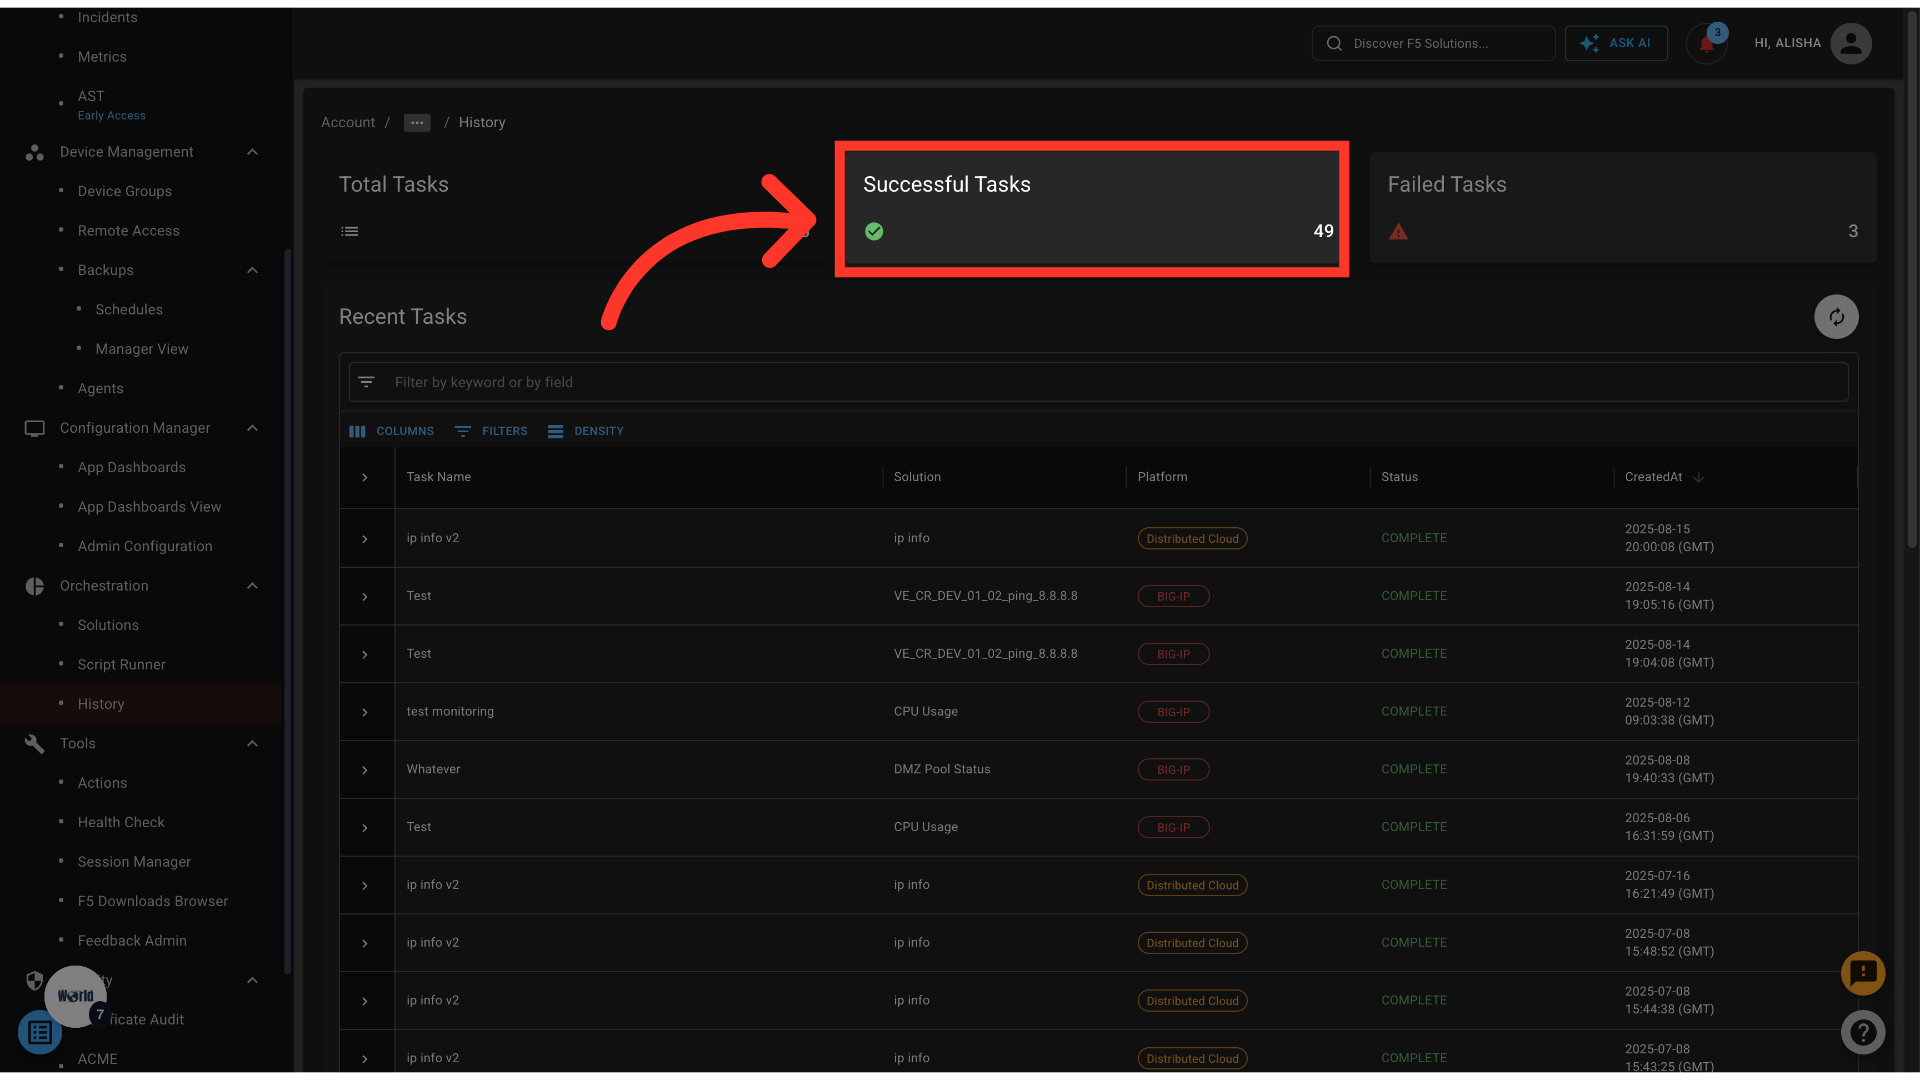Viewport: 1920px width, 1080px height.
Task: Go to Health Check page
Action: click(x=121, y=823)
